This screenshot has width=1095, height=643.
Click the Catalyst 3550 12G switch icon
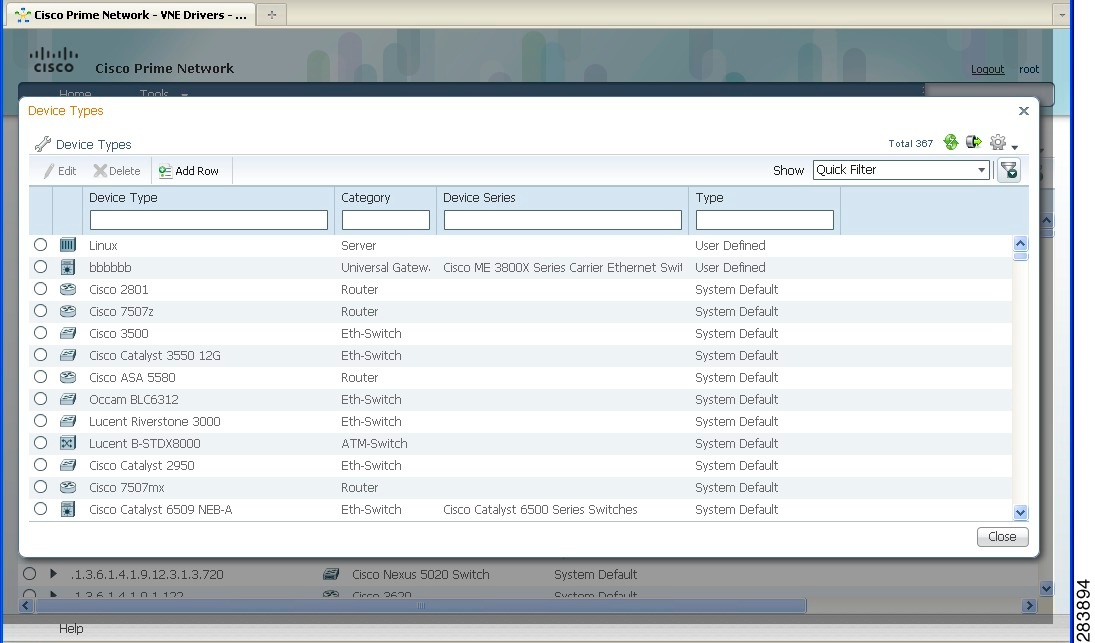coord(68,355)
